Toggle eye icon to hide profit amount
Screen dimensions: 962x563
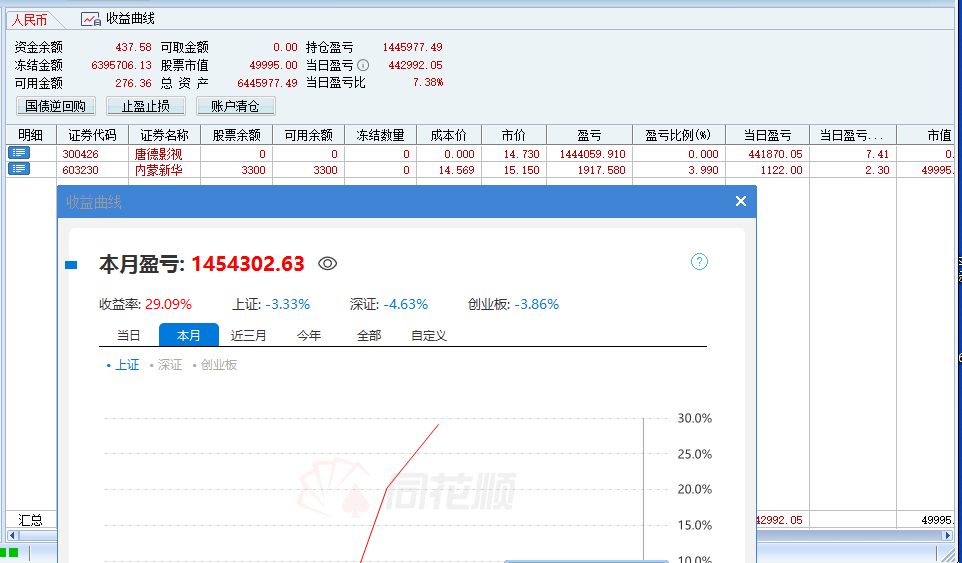point(328,264)
